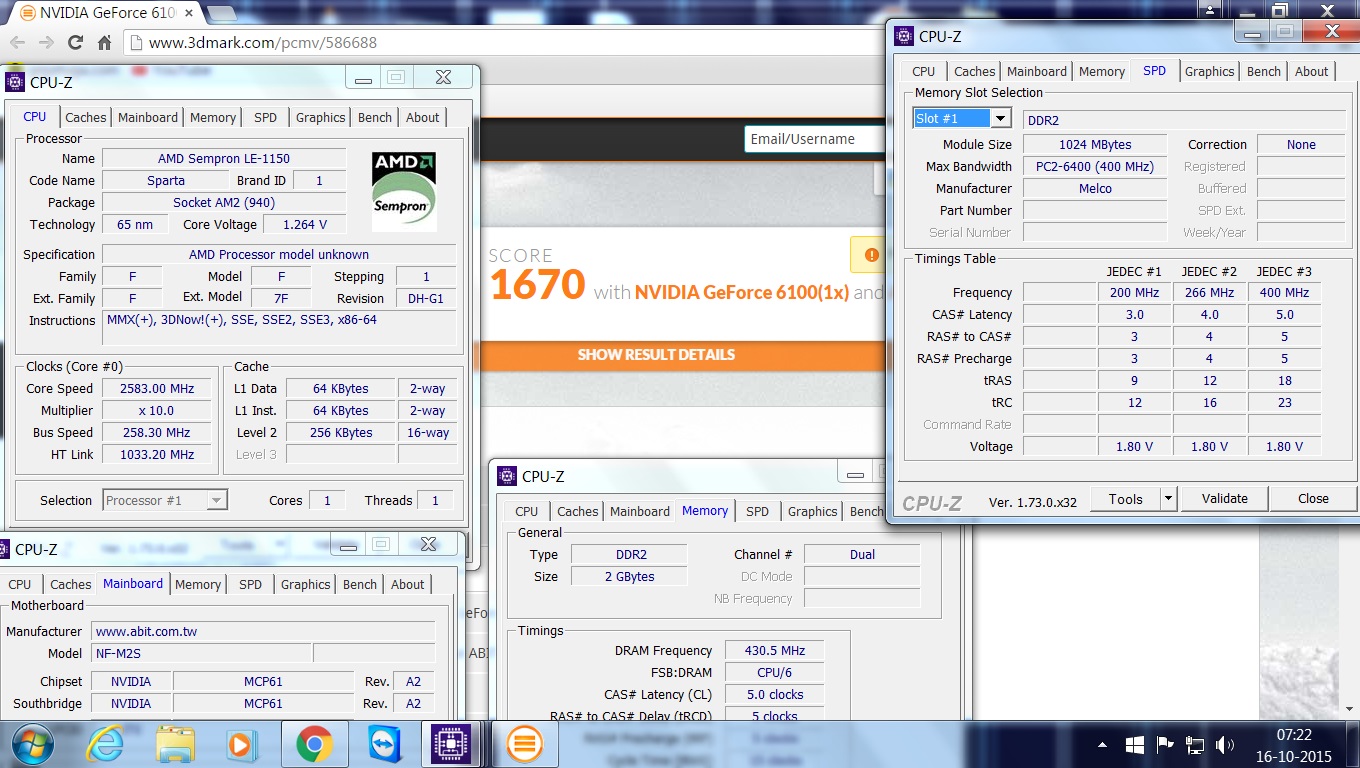Click SPD manufacturer value Melco
This screenshot has width=1360, height=768.
[1095, 188]
